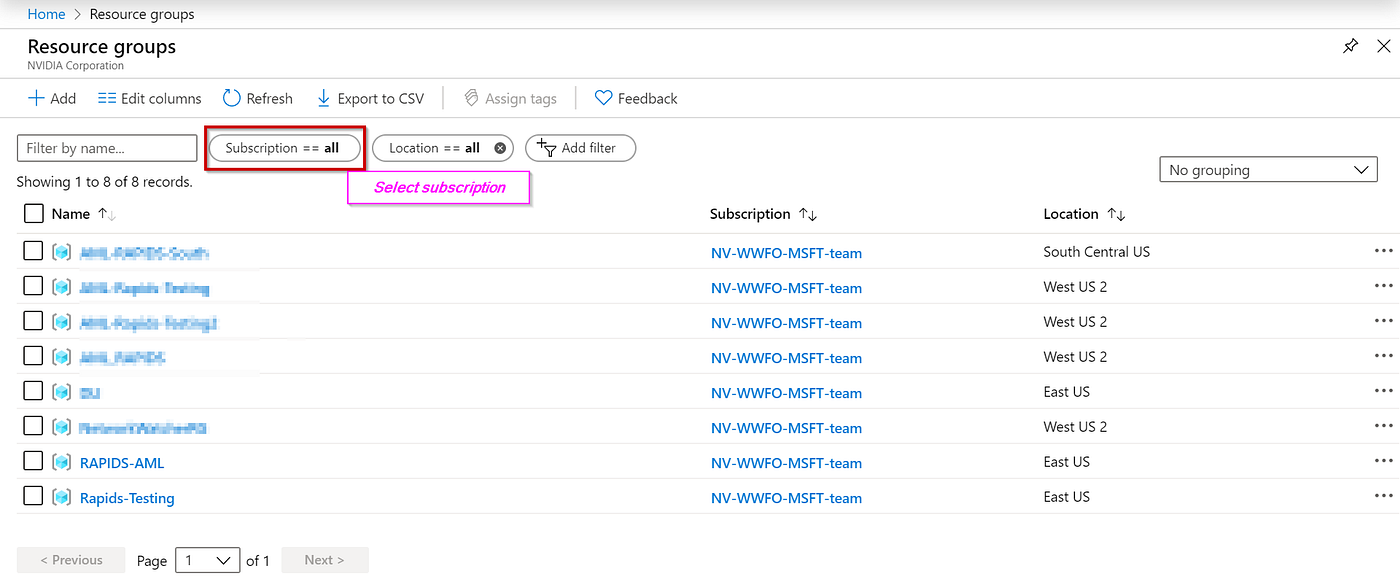This screenshot has width=1400, height=582.
Task: Check the box for the Rapids-Testing row
Action: [x=33, y=496]
